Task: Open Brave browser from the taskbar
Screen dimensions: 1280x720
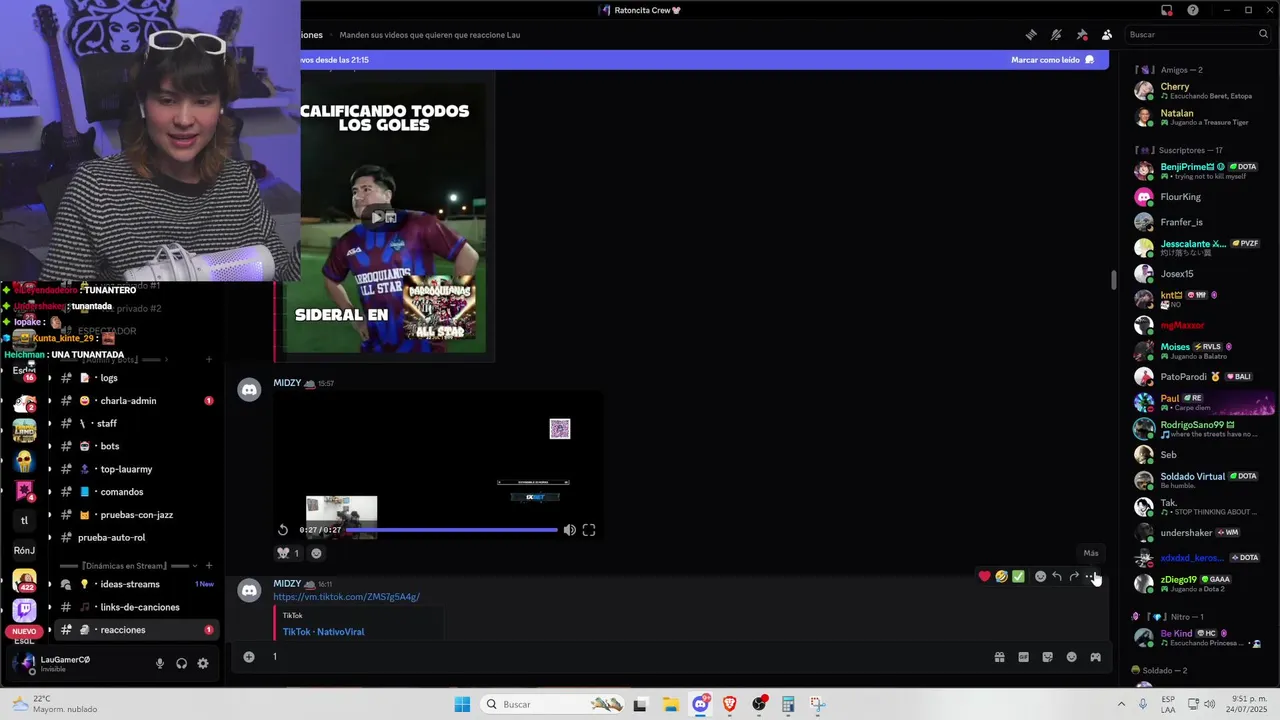Action: click(730, 704)
